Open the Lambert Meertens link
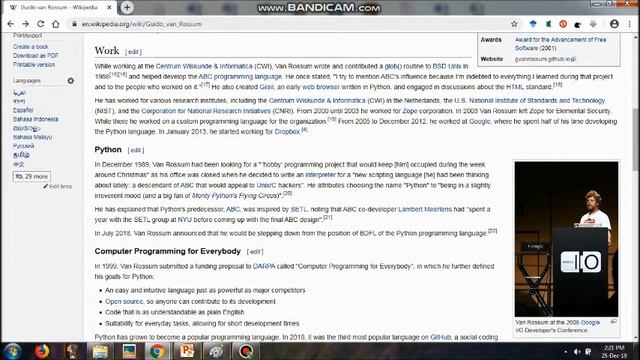Image resolution: width=640 pixels, height=360 pixels. (x=425, y=209)
